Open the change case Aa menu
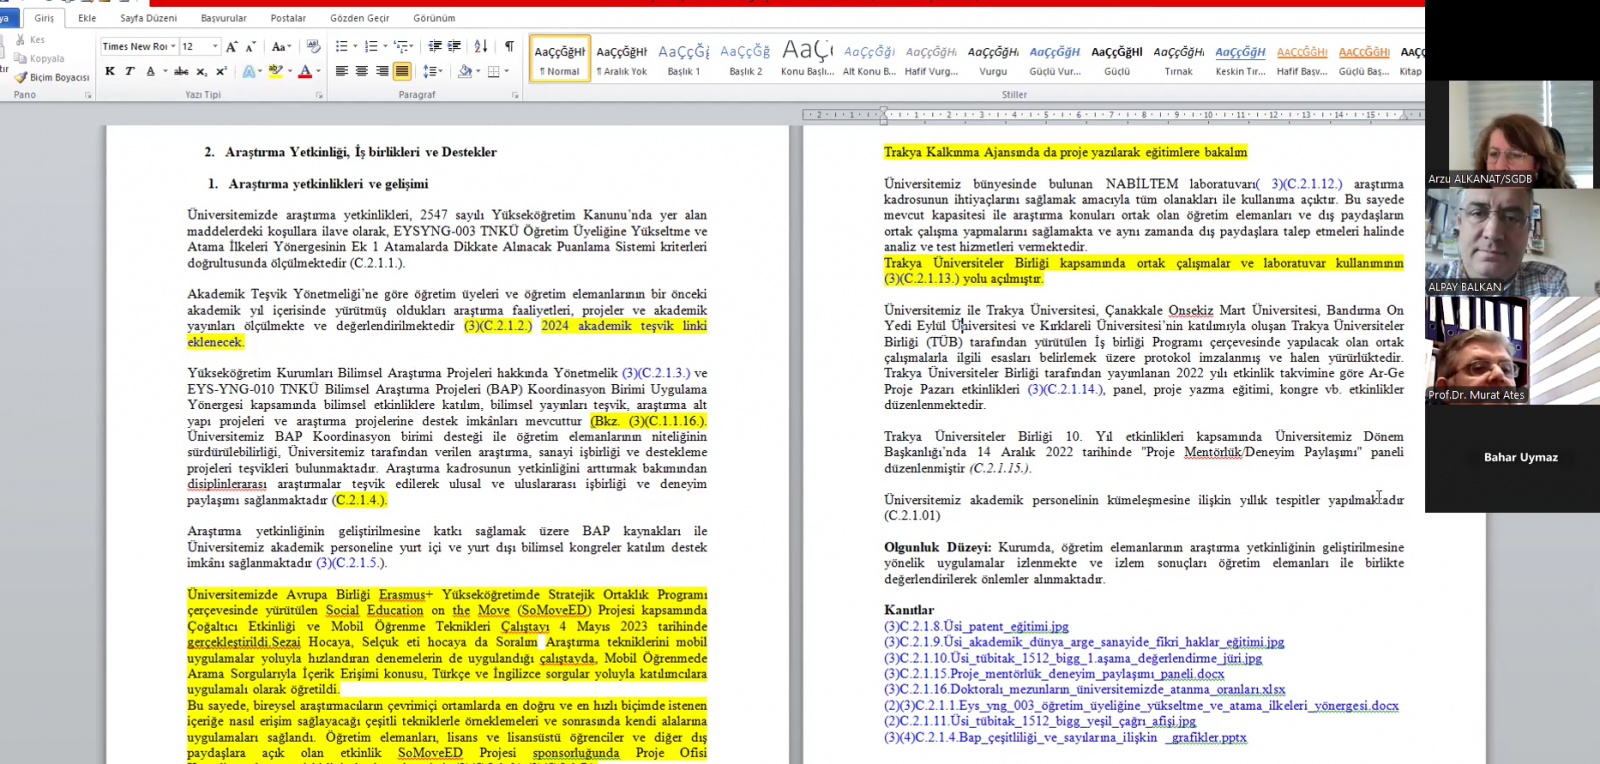The width and height of the screenshot is (1600, 764). [x=281, y=46]
